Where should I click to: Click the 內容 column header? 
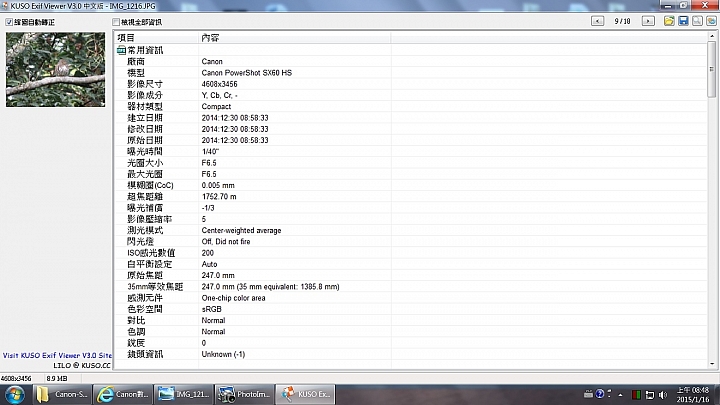(x=294, y=38)
